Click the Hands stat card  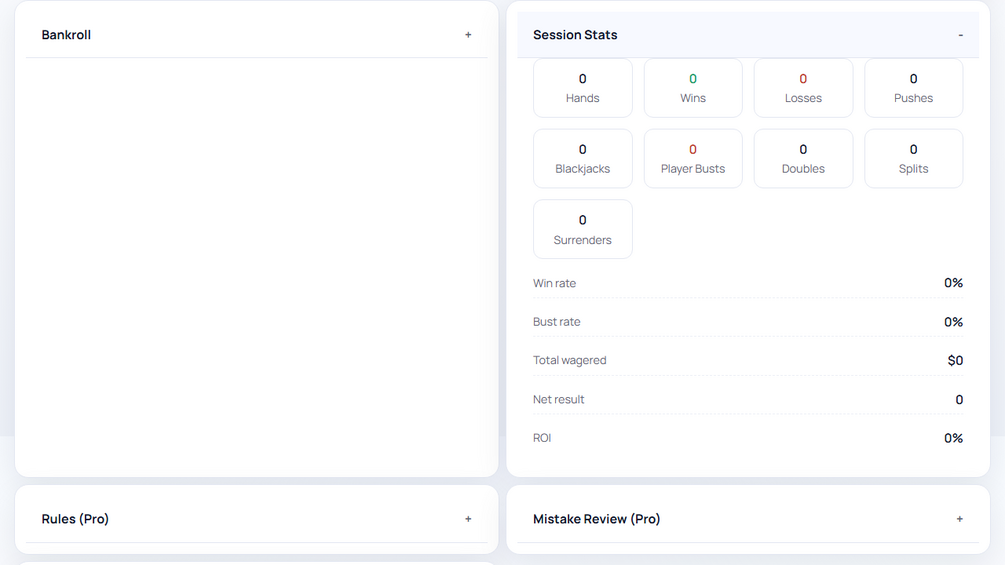(x=583, y=88)
